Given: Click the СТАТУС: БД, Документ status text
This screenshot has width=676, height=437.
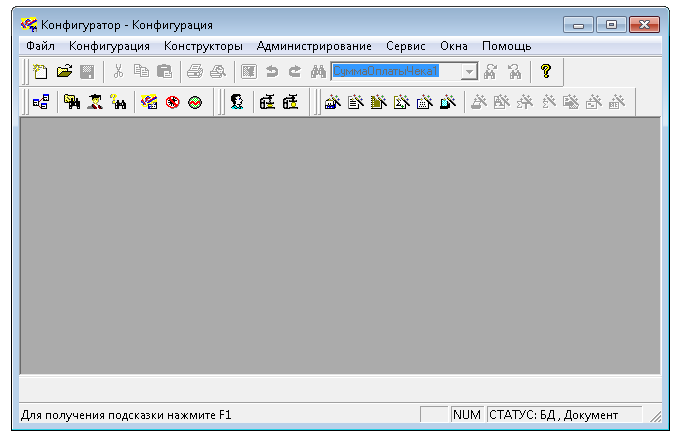Looking at the screenshot, I should tap(553, 415).
